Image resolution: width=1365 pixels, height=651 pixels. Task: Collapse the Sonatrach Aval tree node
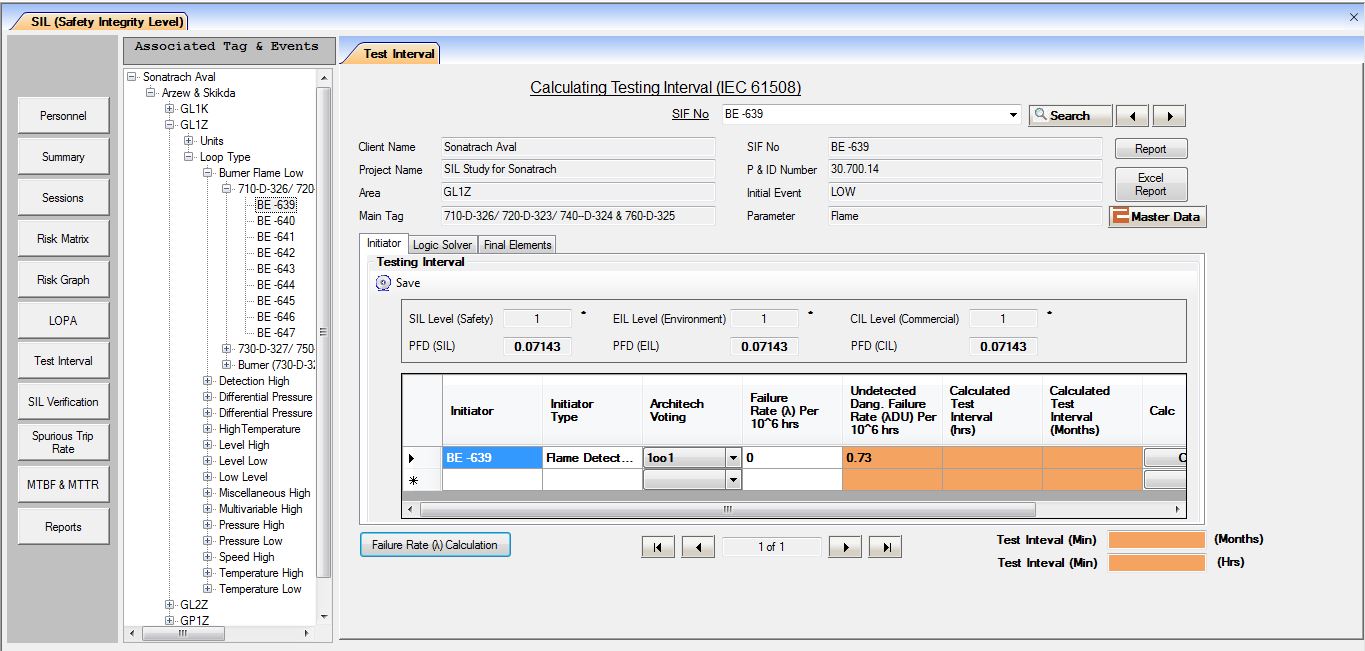tap(132, 77)
